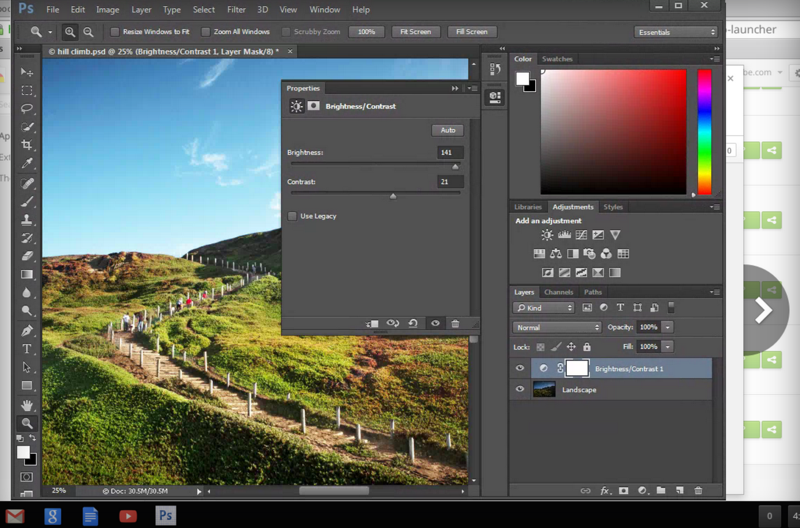Click the Contrast value field
This screenshot has width=800, height=528.
pos(449,182)
